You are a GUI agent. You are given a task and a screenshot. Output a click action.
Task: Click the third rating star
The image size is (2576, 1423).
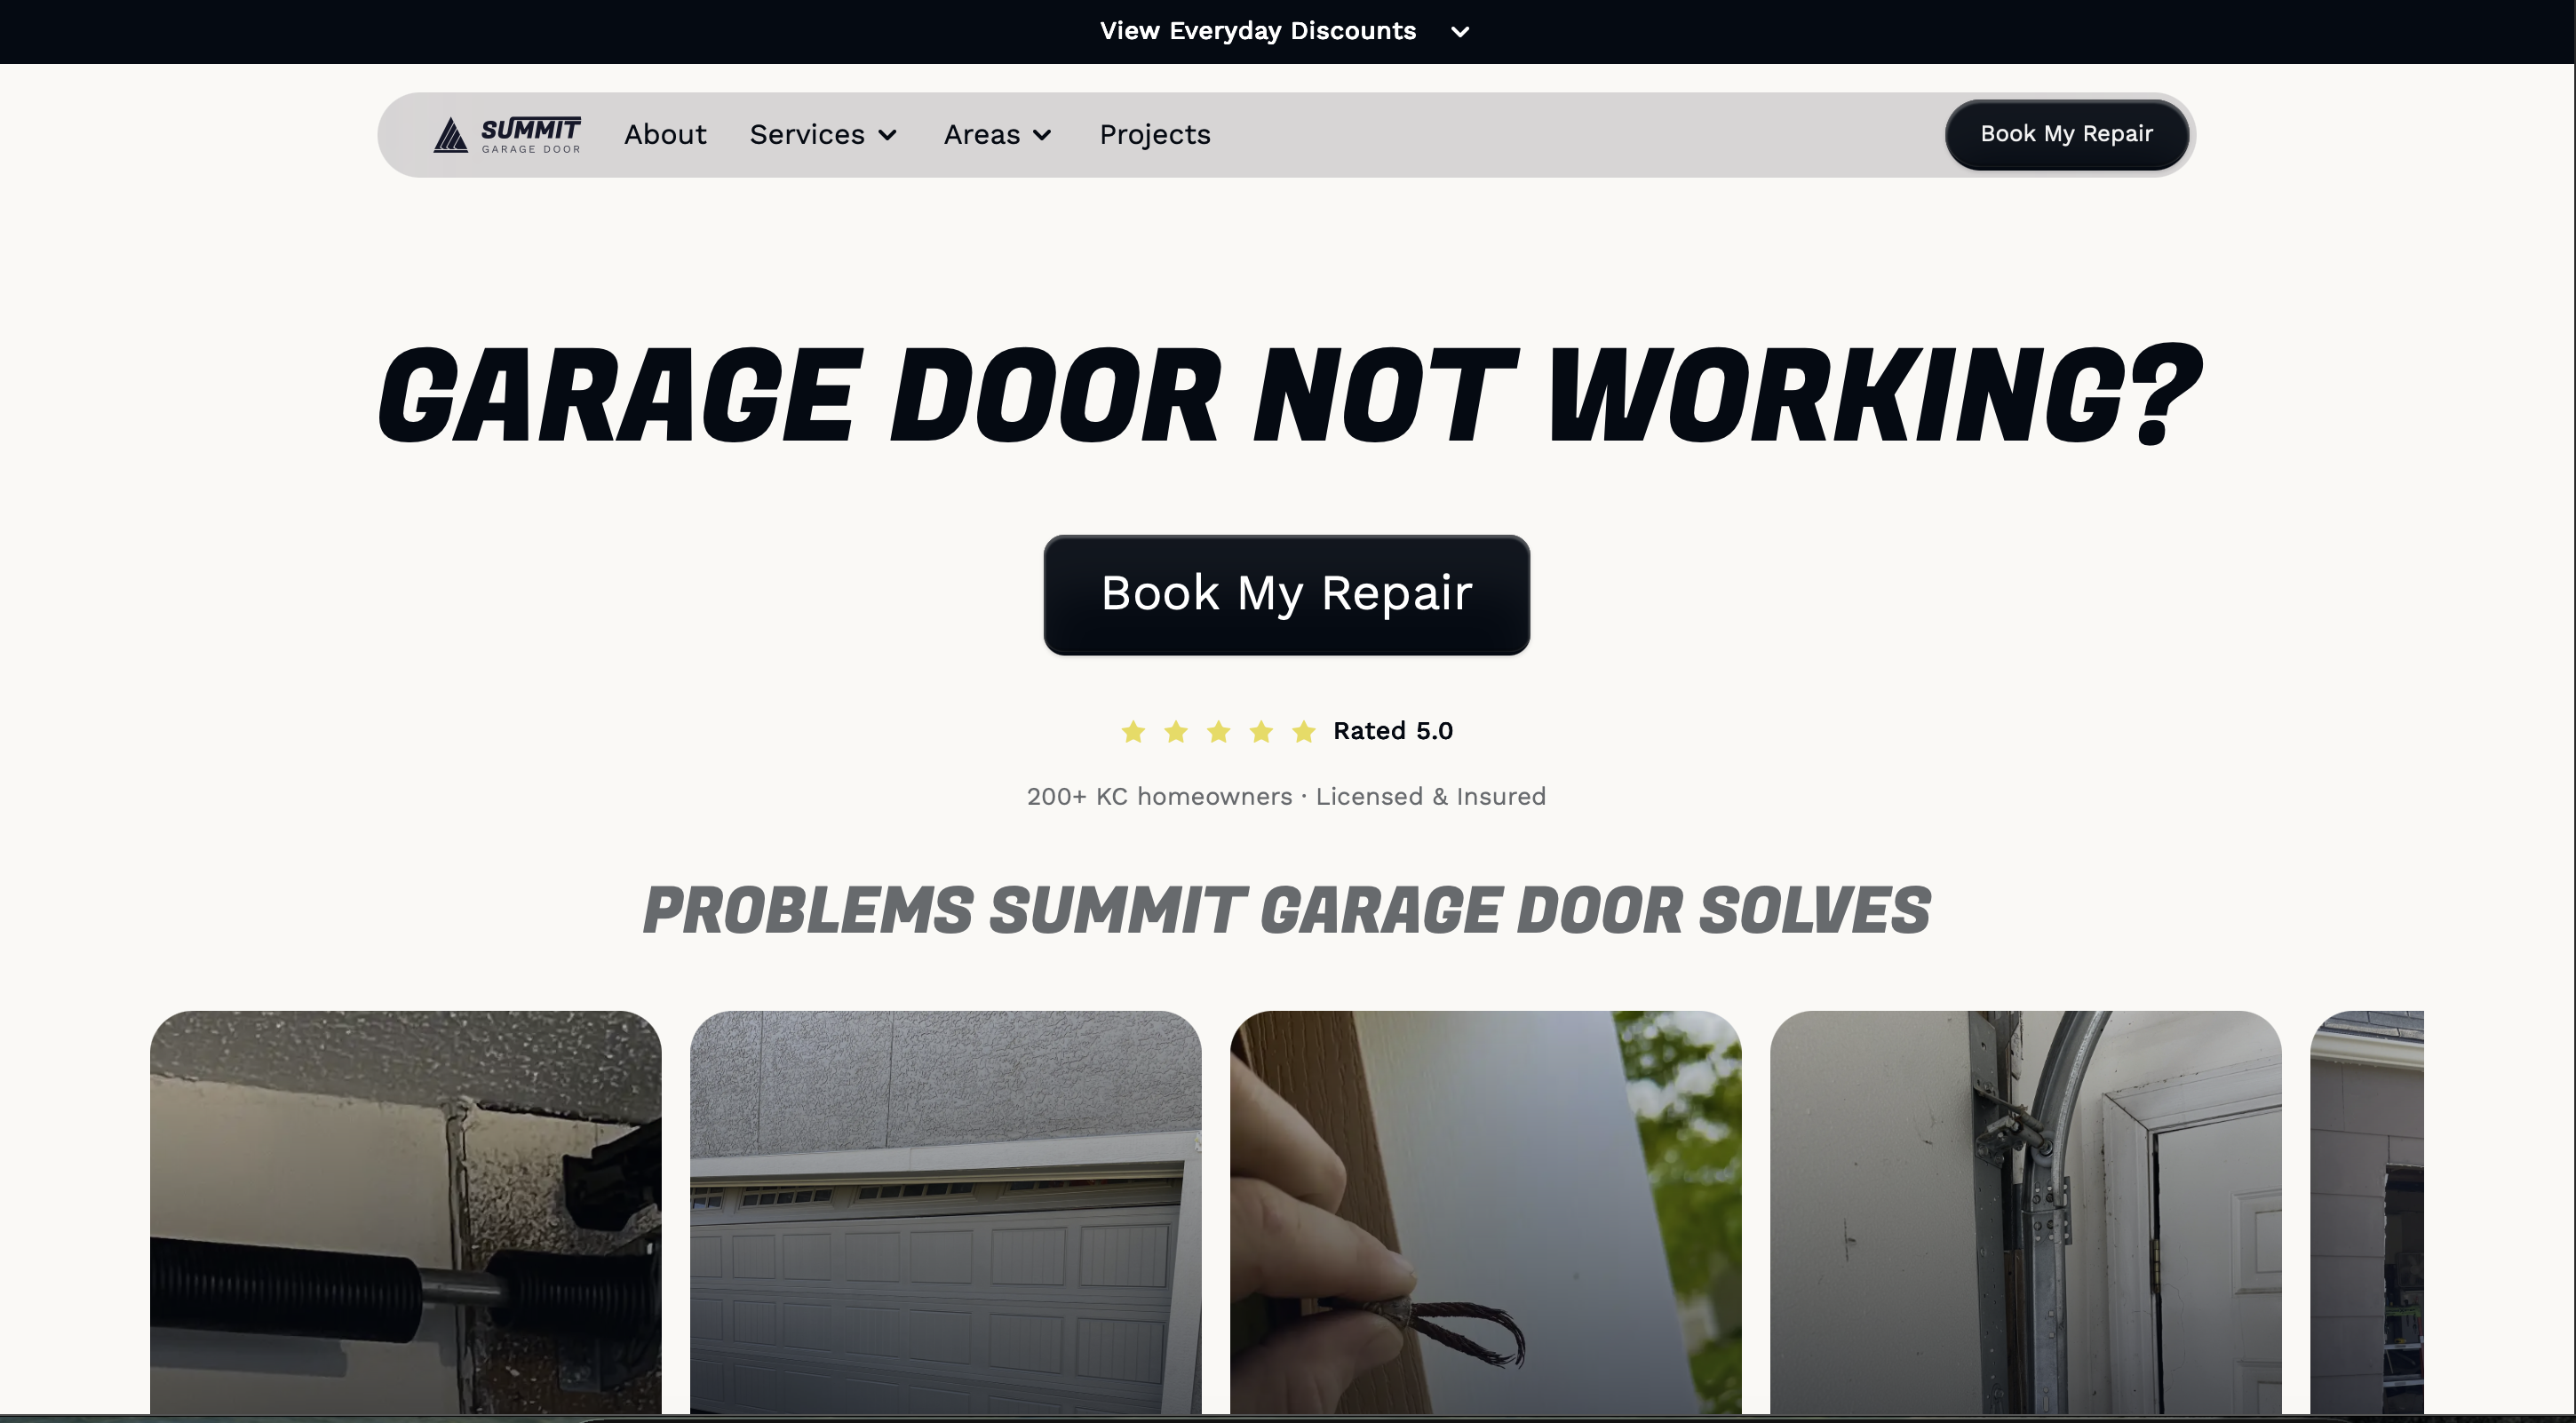click(x=1218, y=732)
